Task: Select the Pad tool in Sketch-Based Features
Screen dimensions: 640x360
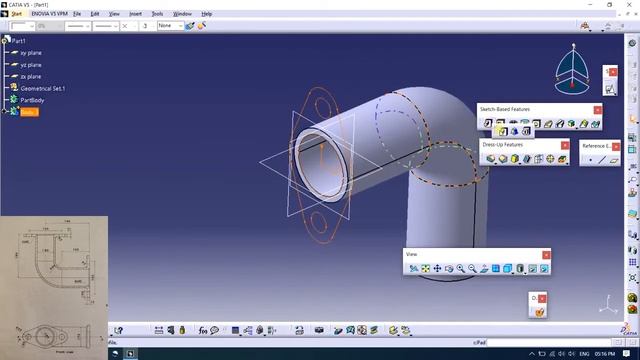Action: click(488, 123)
